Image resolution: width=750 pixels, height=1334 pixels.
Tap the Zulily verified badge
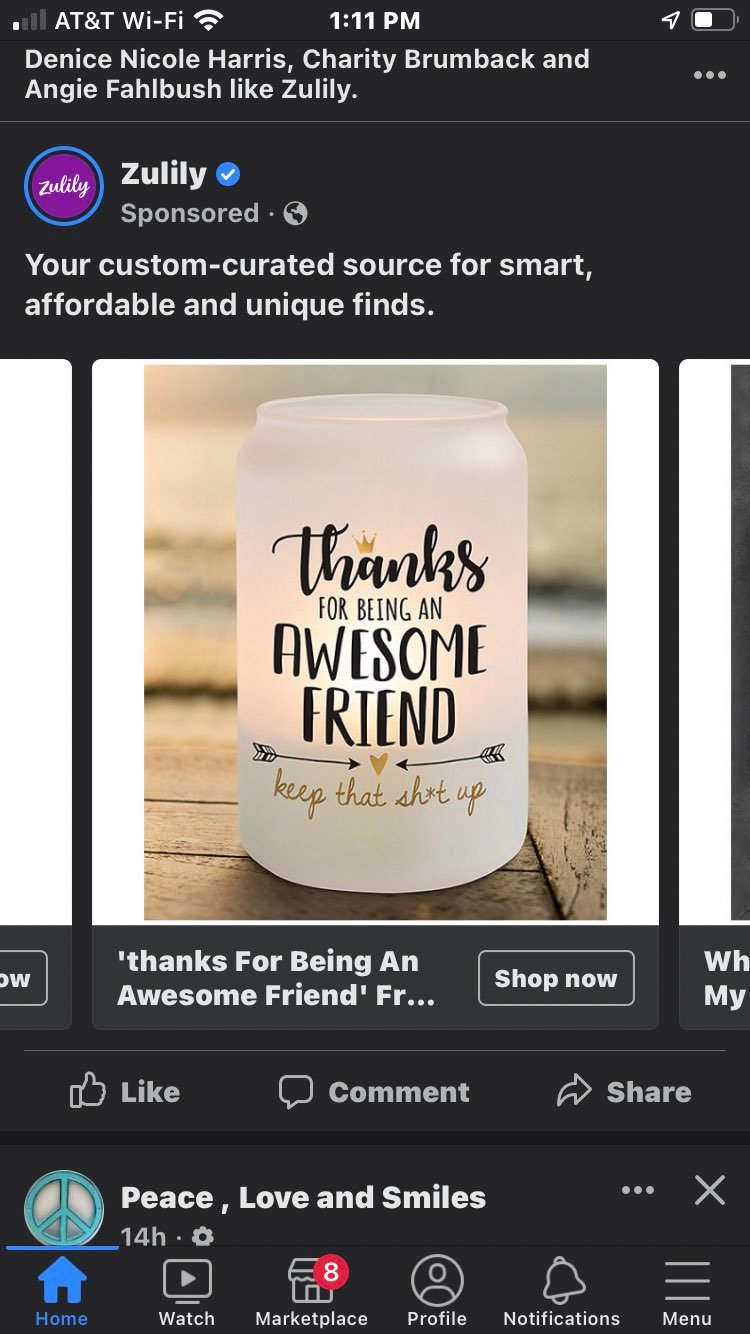coord(228,175)
